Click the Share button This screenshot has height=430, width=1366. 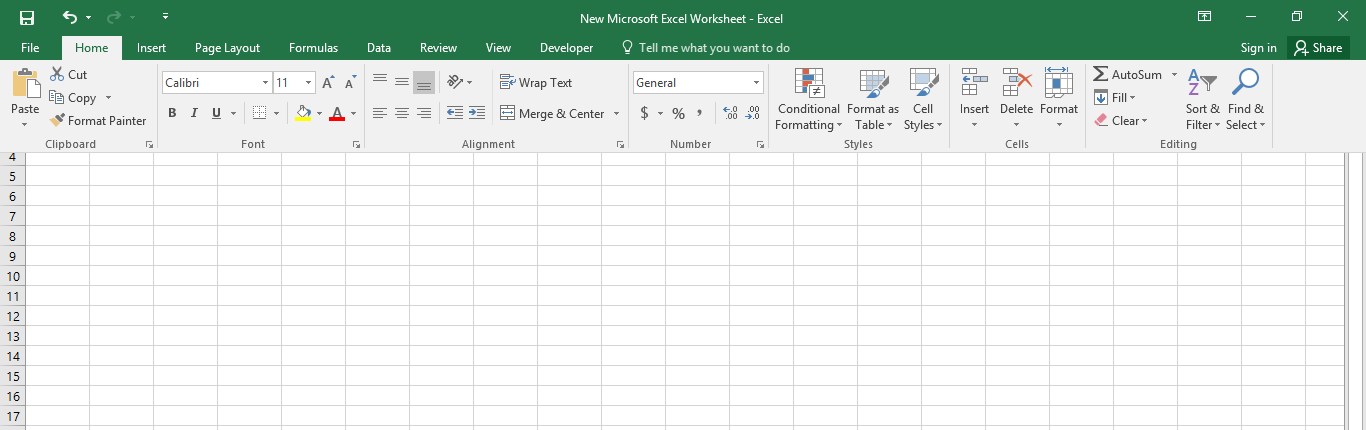coord(1316,48)
